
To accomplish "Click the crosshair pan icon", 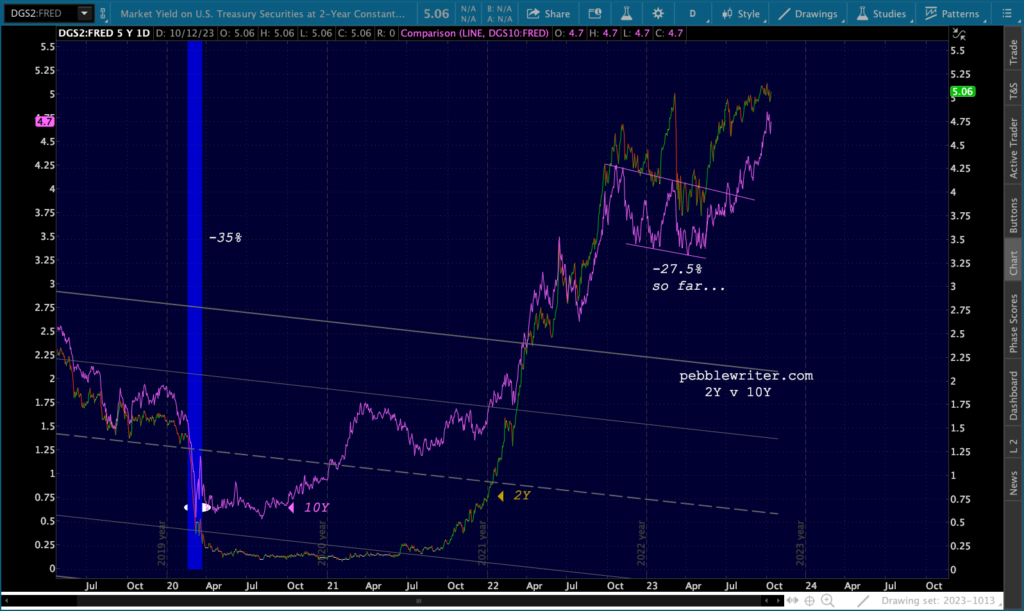I will (x=810, y=601).
